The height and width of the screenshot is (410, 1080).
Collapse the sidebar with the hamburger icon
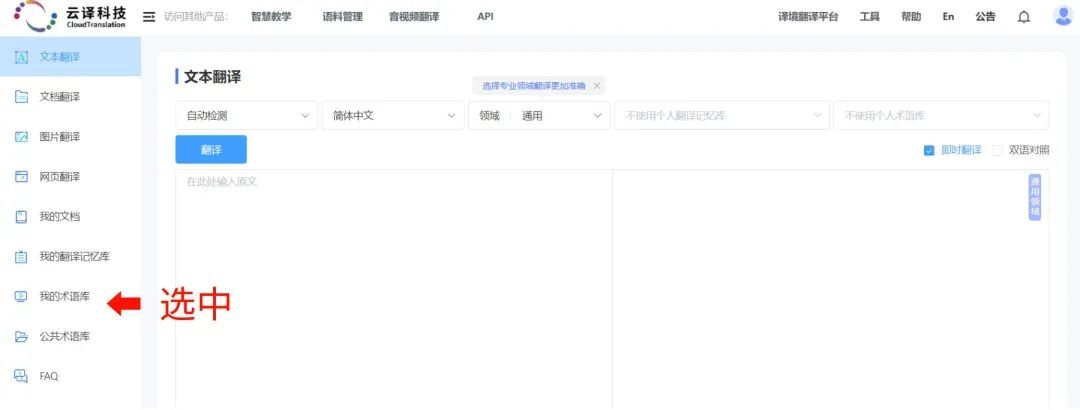tap(149, 17)
